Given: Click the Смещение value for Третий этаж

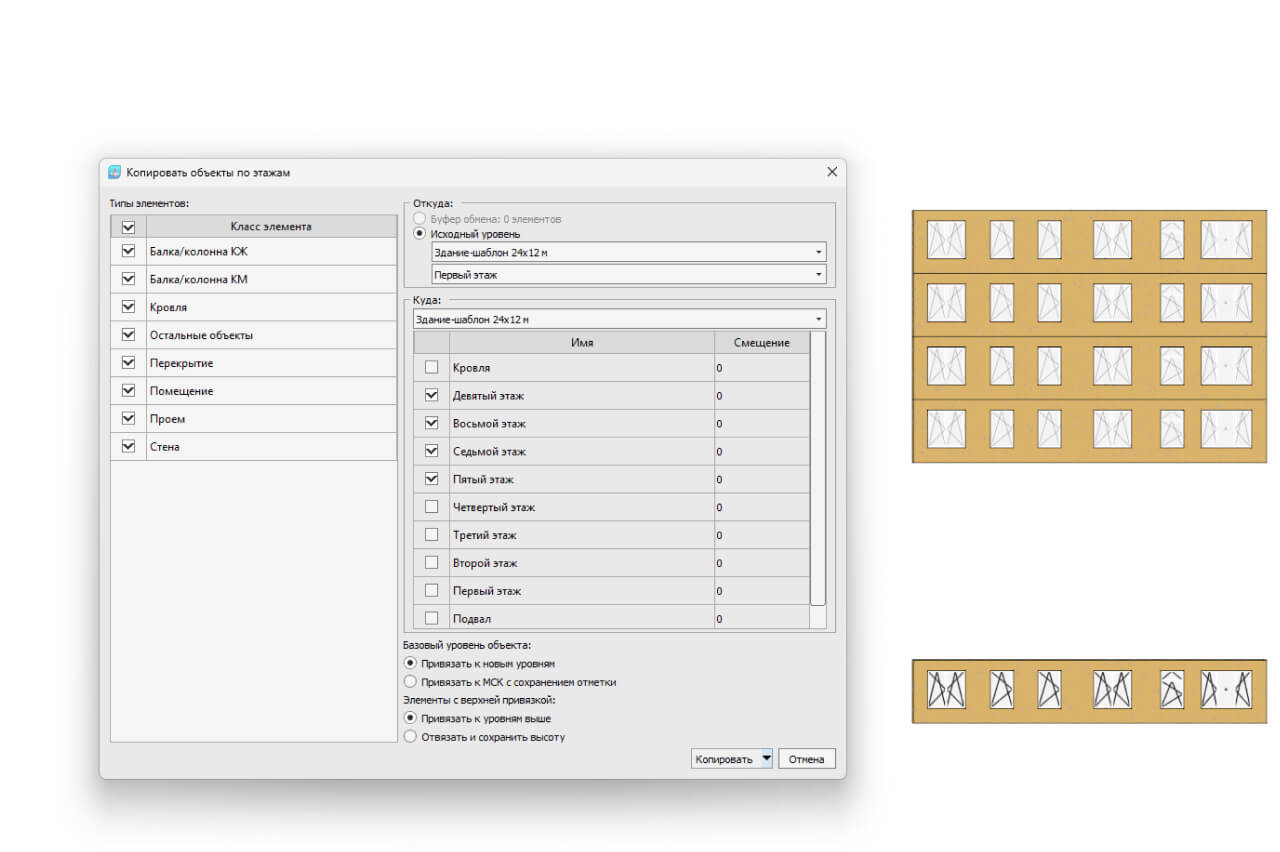Looking at the screenshot, I should [x=762, y=535].
